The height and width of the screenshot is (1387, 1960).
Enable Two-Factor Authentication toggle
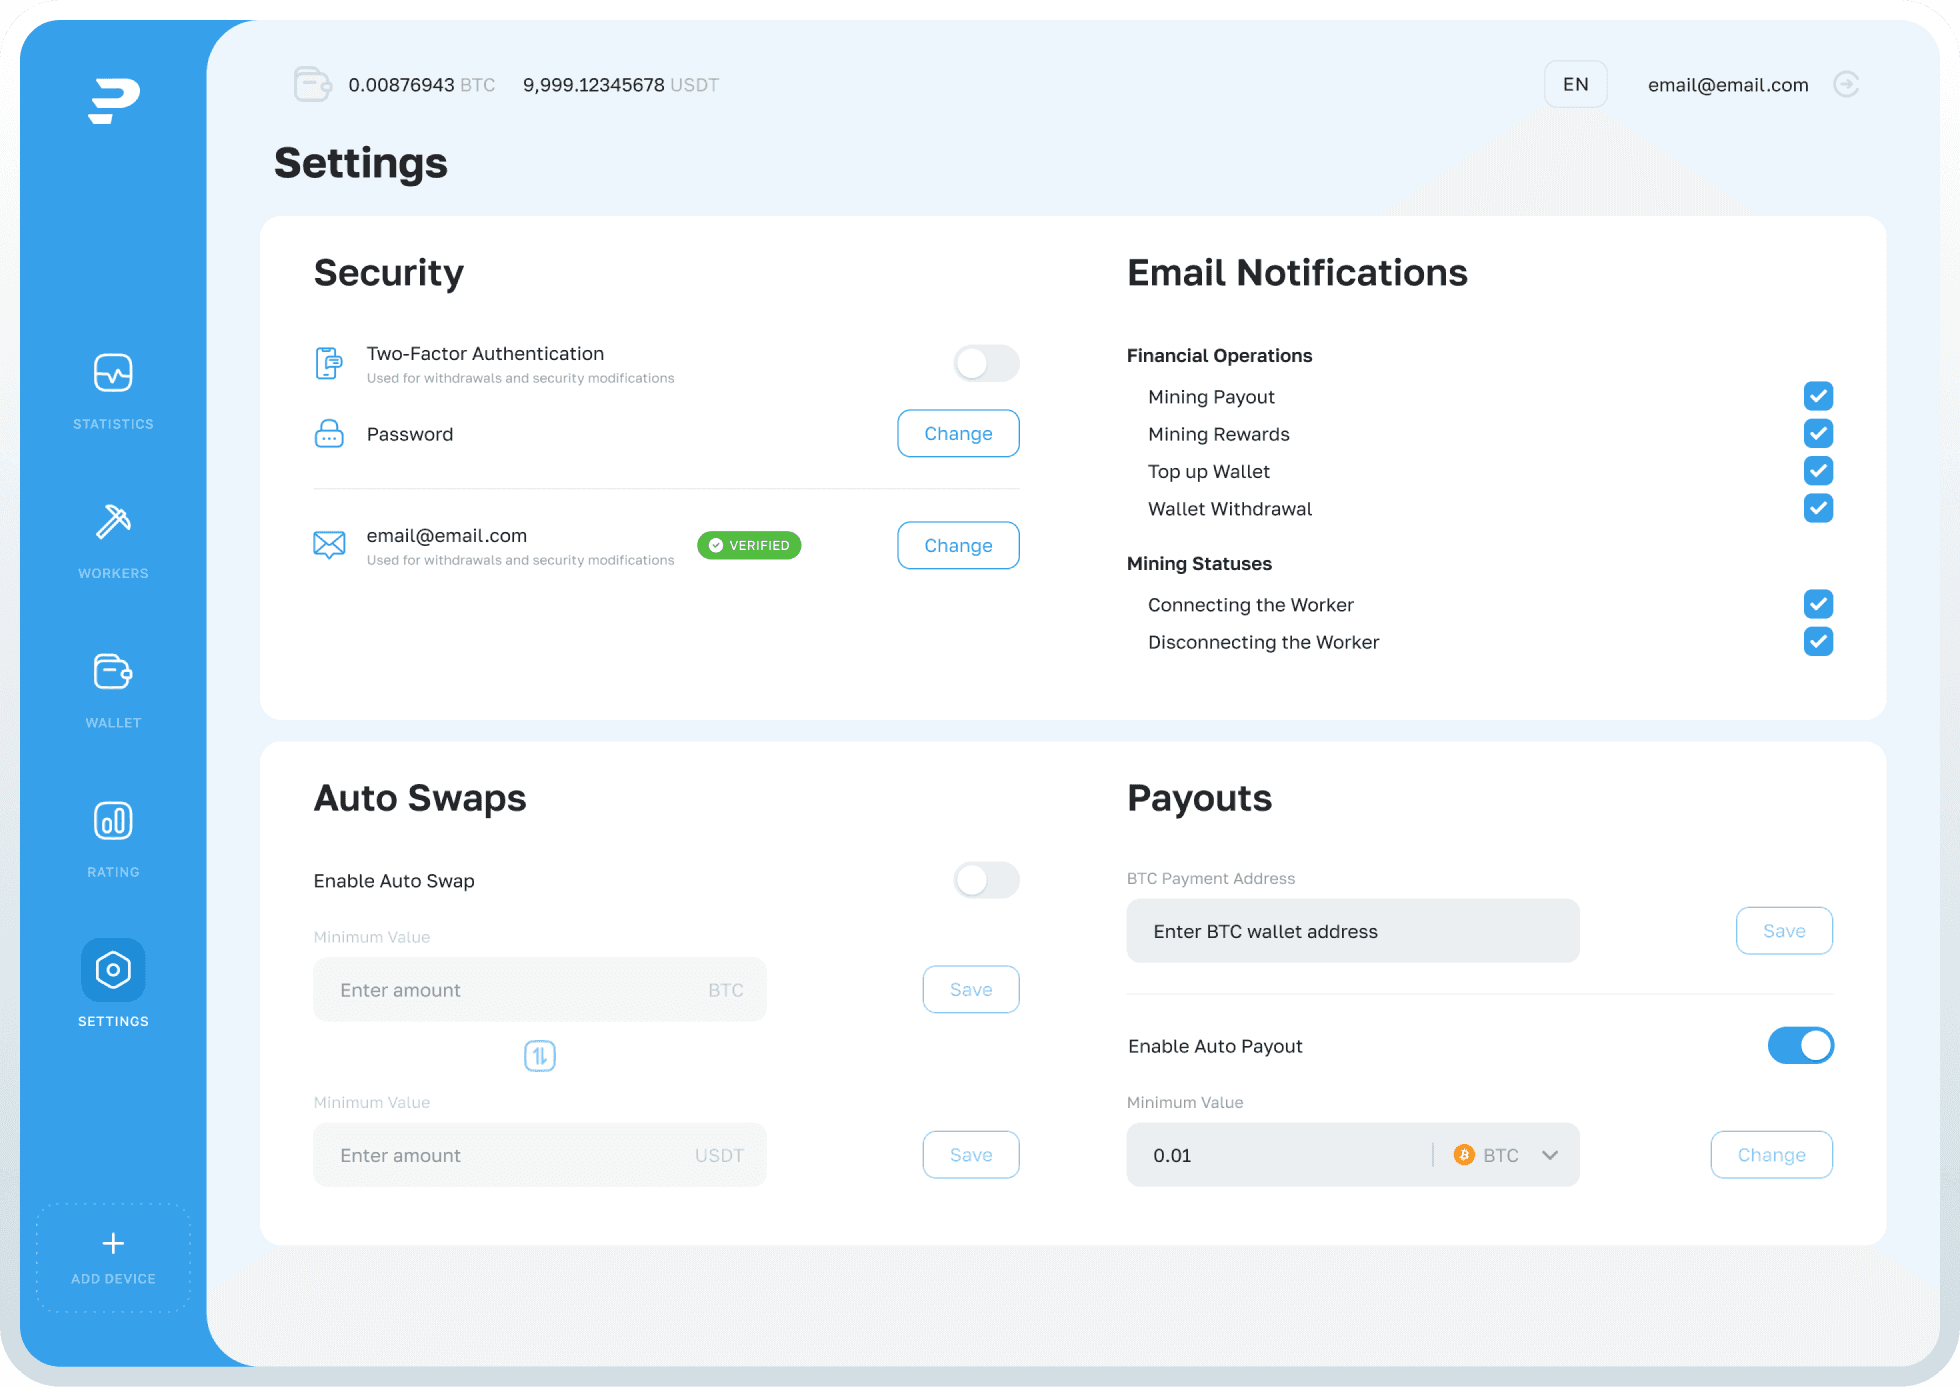[986, 364]
